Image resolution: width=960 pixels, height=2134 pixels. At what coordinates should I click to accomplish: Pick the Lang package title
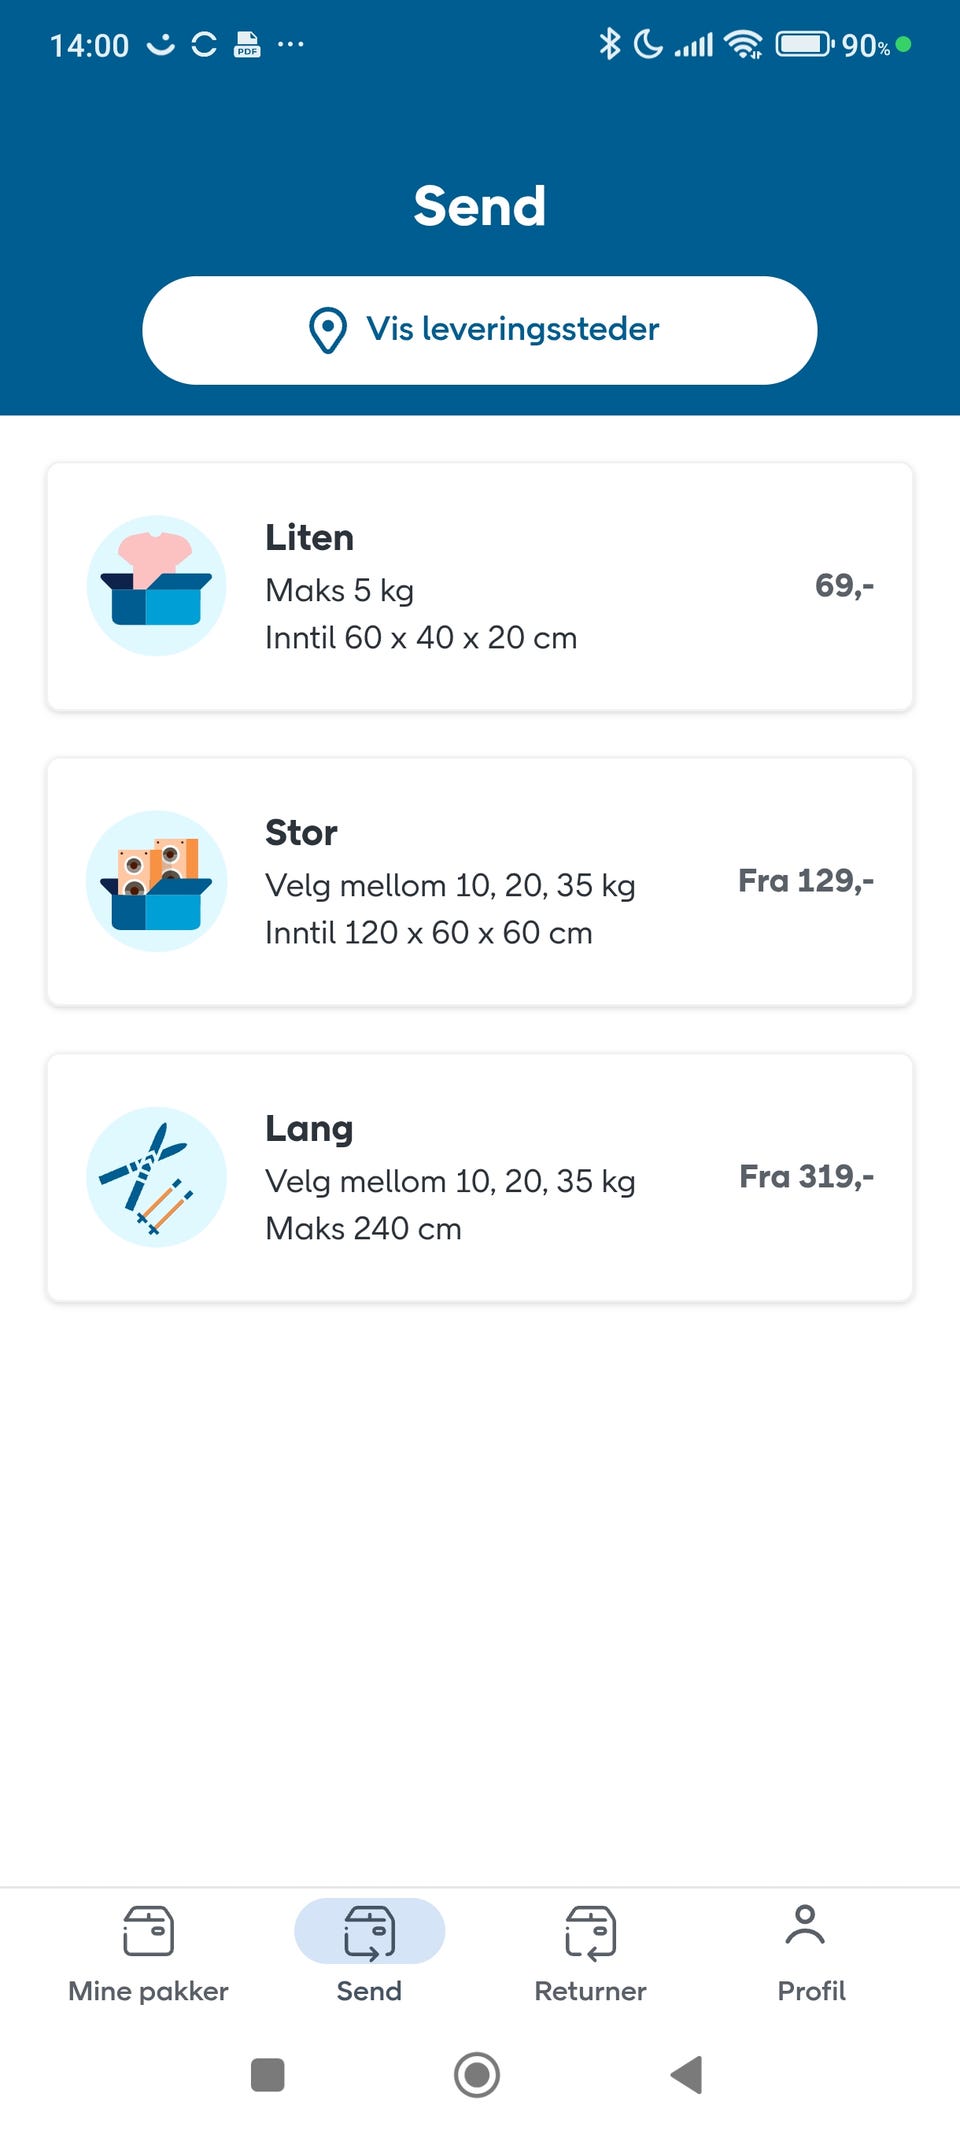pyautogui.click(x=309, y=1129)
